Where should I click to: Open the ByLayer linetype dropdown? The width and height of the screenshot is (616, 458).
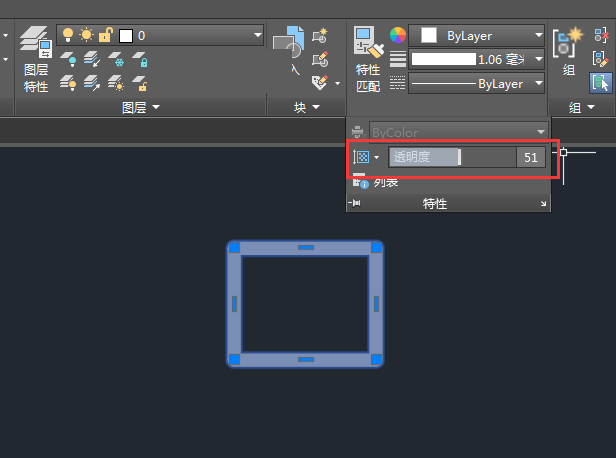tap(539, 83)
